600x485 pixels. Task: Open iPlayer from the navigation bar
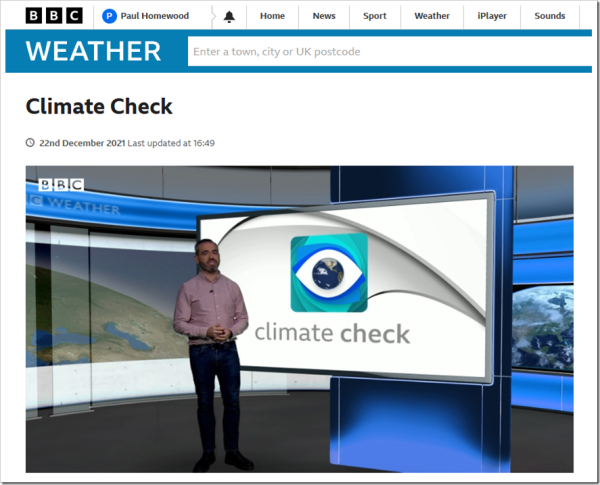point(492,16)
